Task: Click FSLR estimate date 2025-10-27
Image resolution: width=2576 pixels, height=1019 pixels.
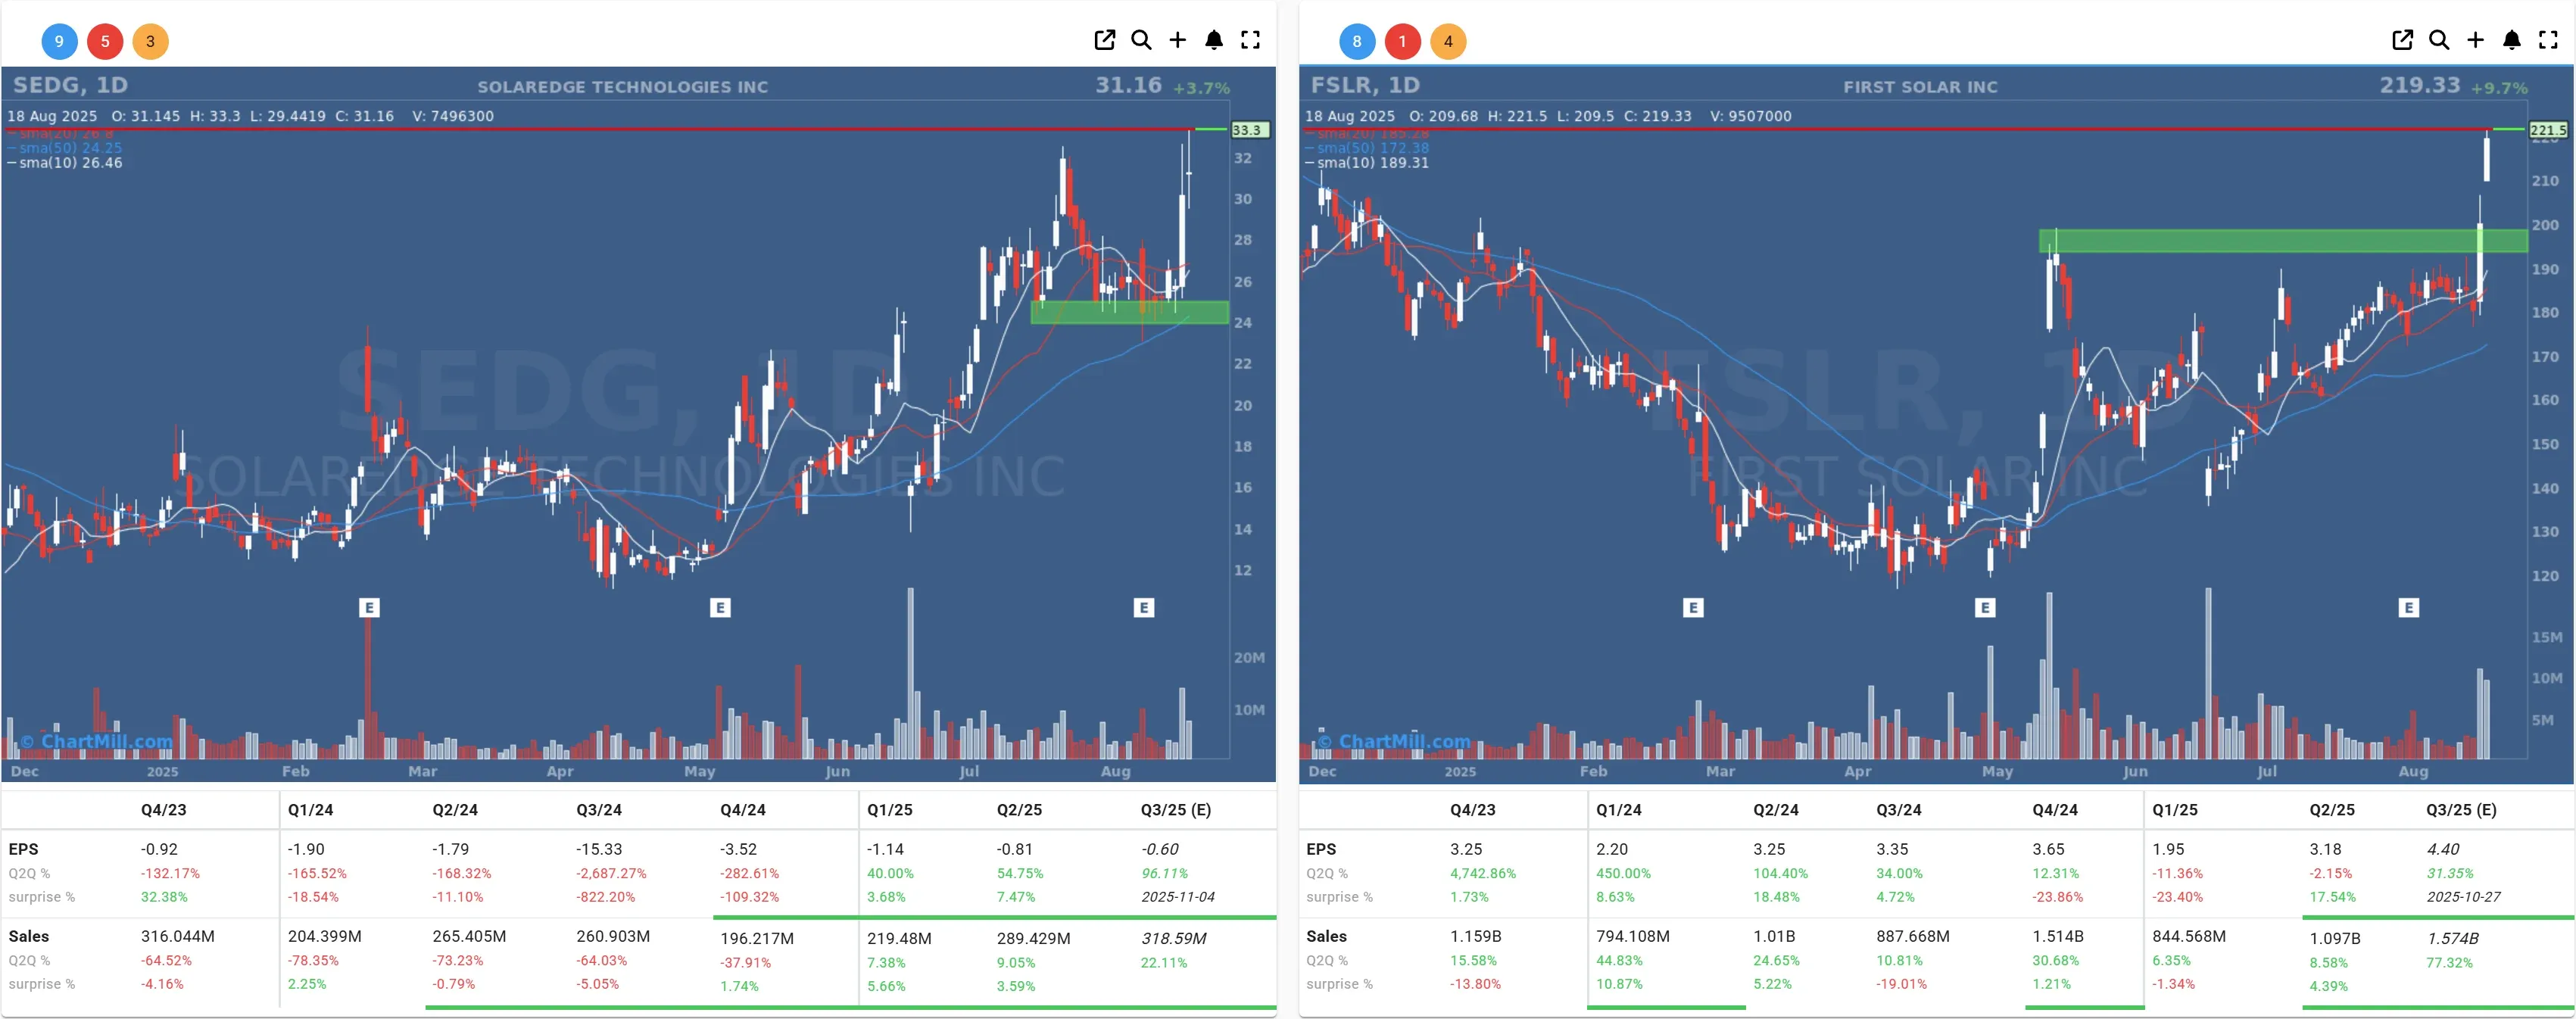Action: pyautogui.click(x=2463, y=897)
